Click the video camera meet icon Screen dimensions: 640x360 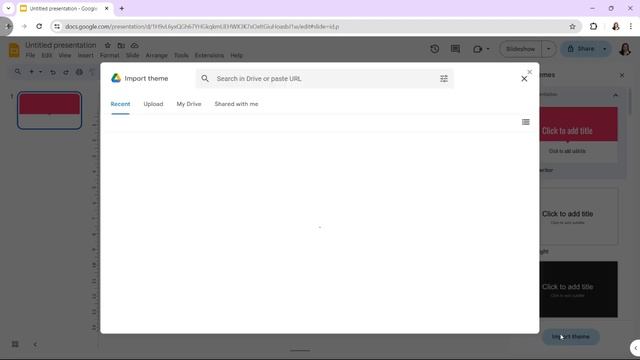(478, 49)
